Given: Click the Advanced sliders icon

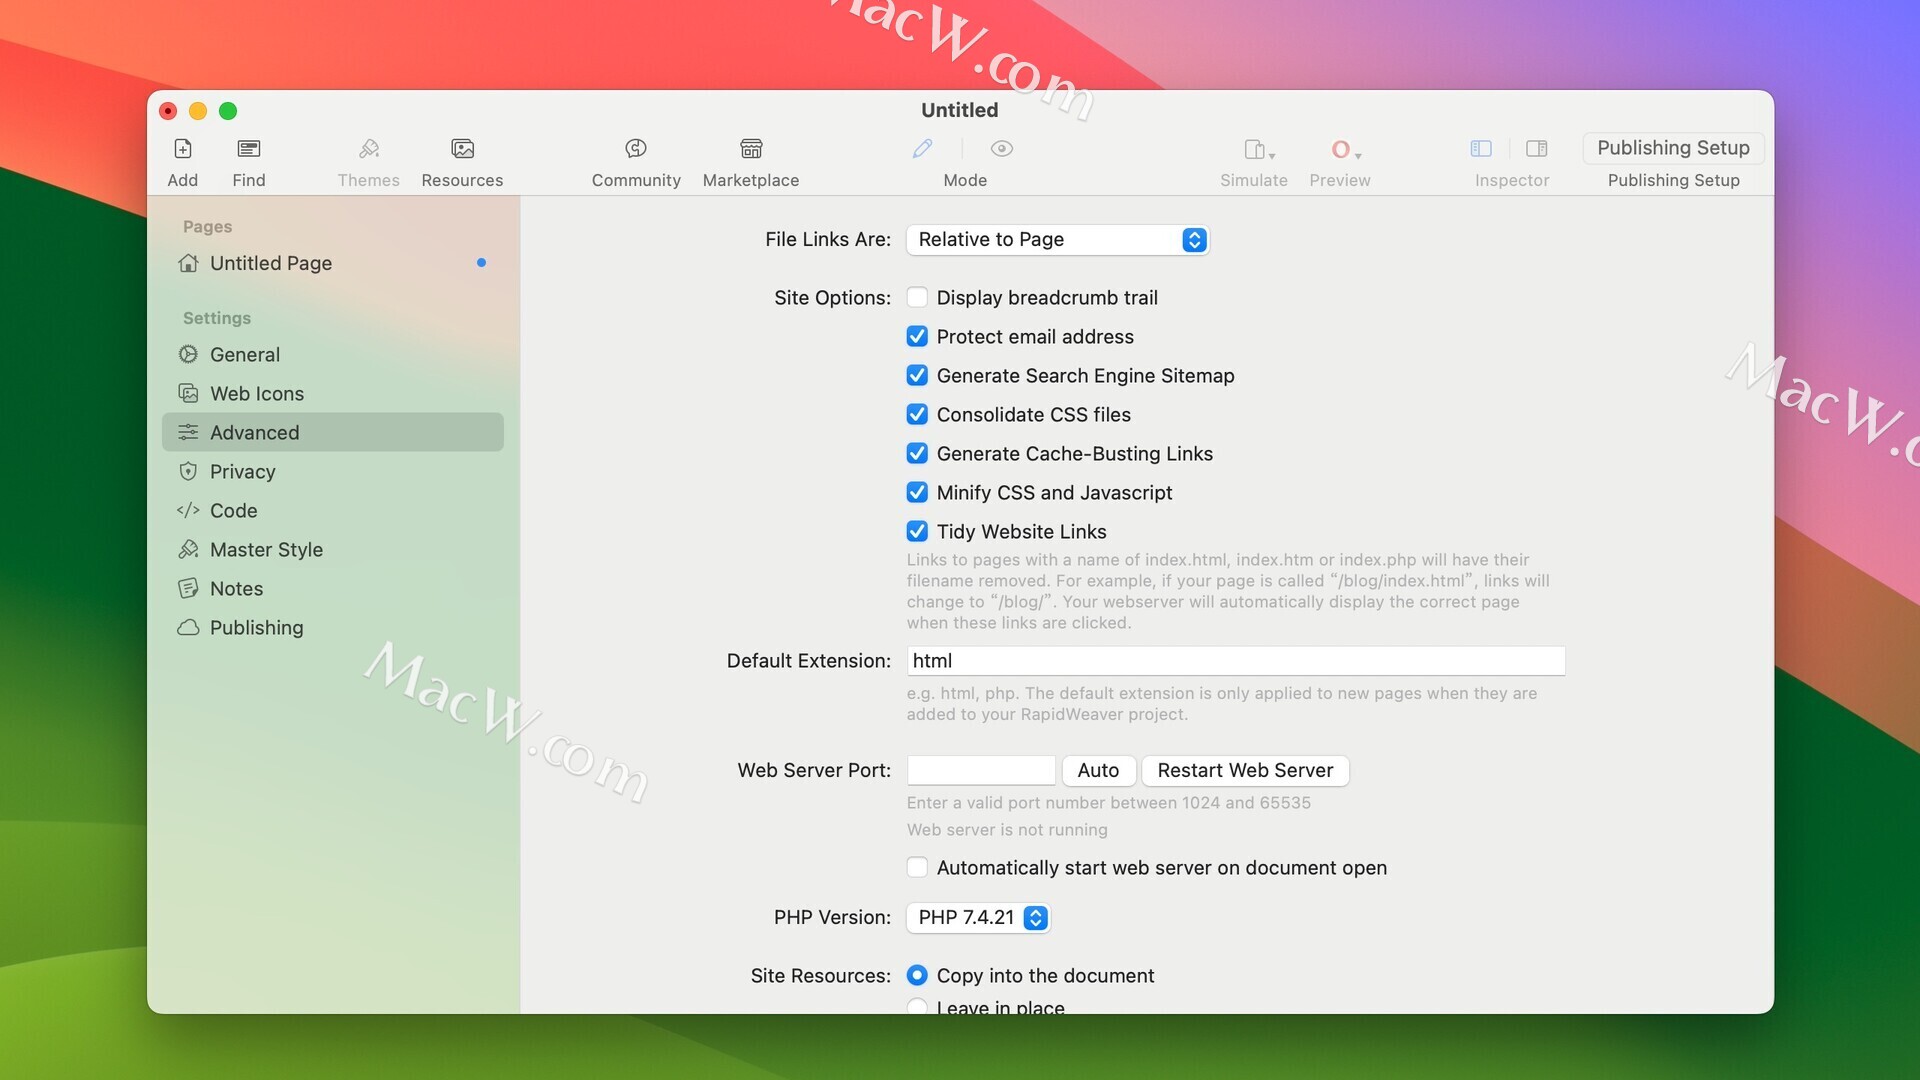Looking at the screenshot, I should [x=188, y=432].
